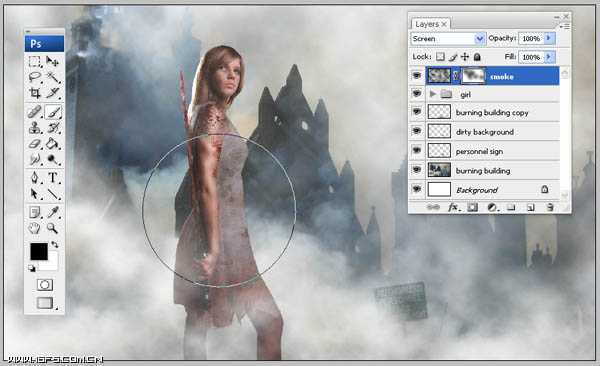Select the Paint Bucket tool

(53, 144)
